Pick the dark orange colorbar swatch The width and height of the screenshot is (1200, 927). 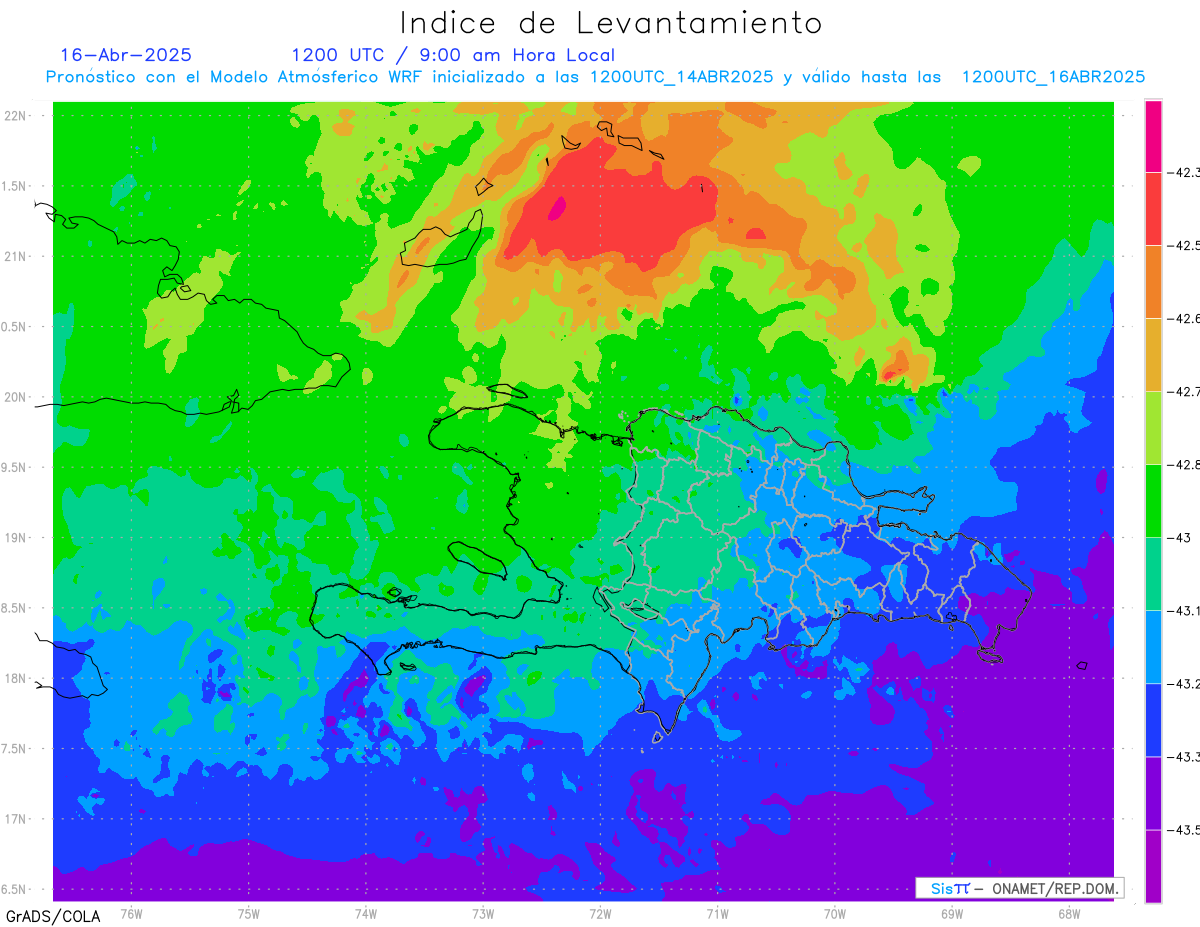point(1153,282)
